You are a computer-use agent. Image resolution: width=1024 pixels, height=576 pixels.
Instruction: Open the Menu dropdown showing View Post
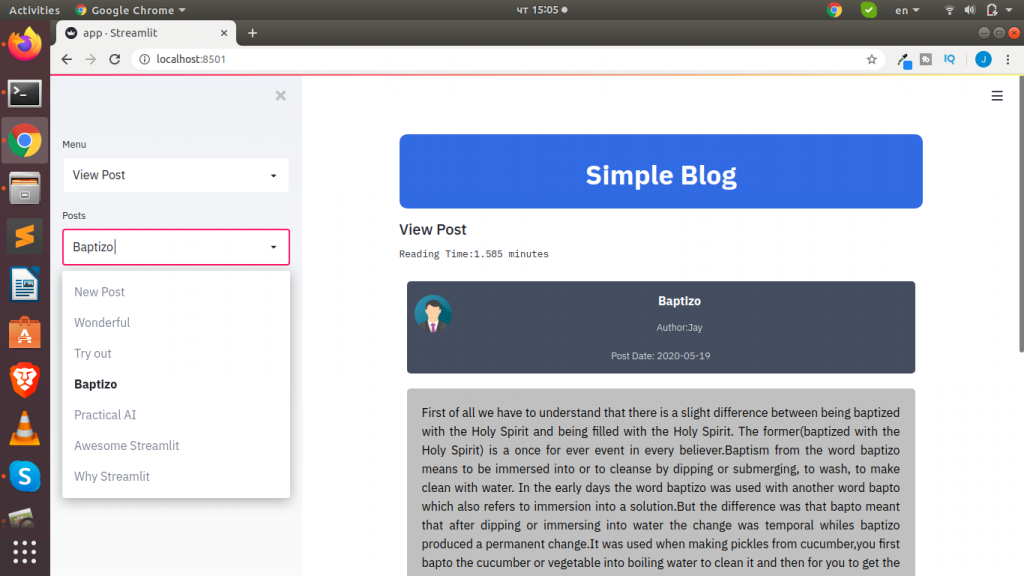(175, 175)
